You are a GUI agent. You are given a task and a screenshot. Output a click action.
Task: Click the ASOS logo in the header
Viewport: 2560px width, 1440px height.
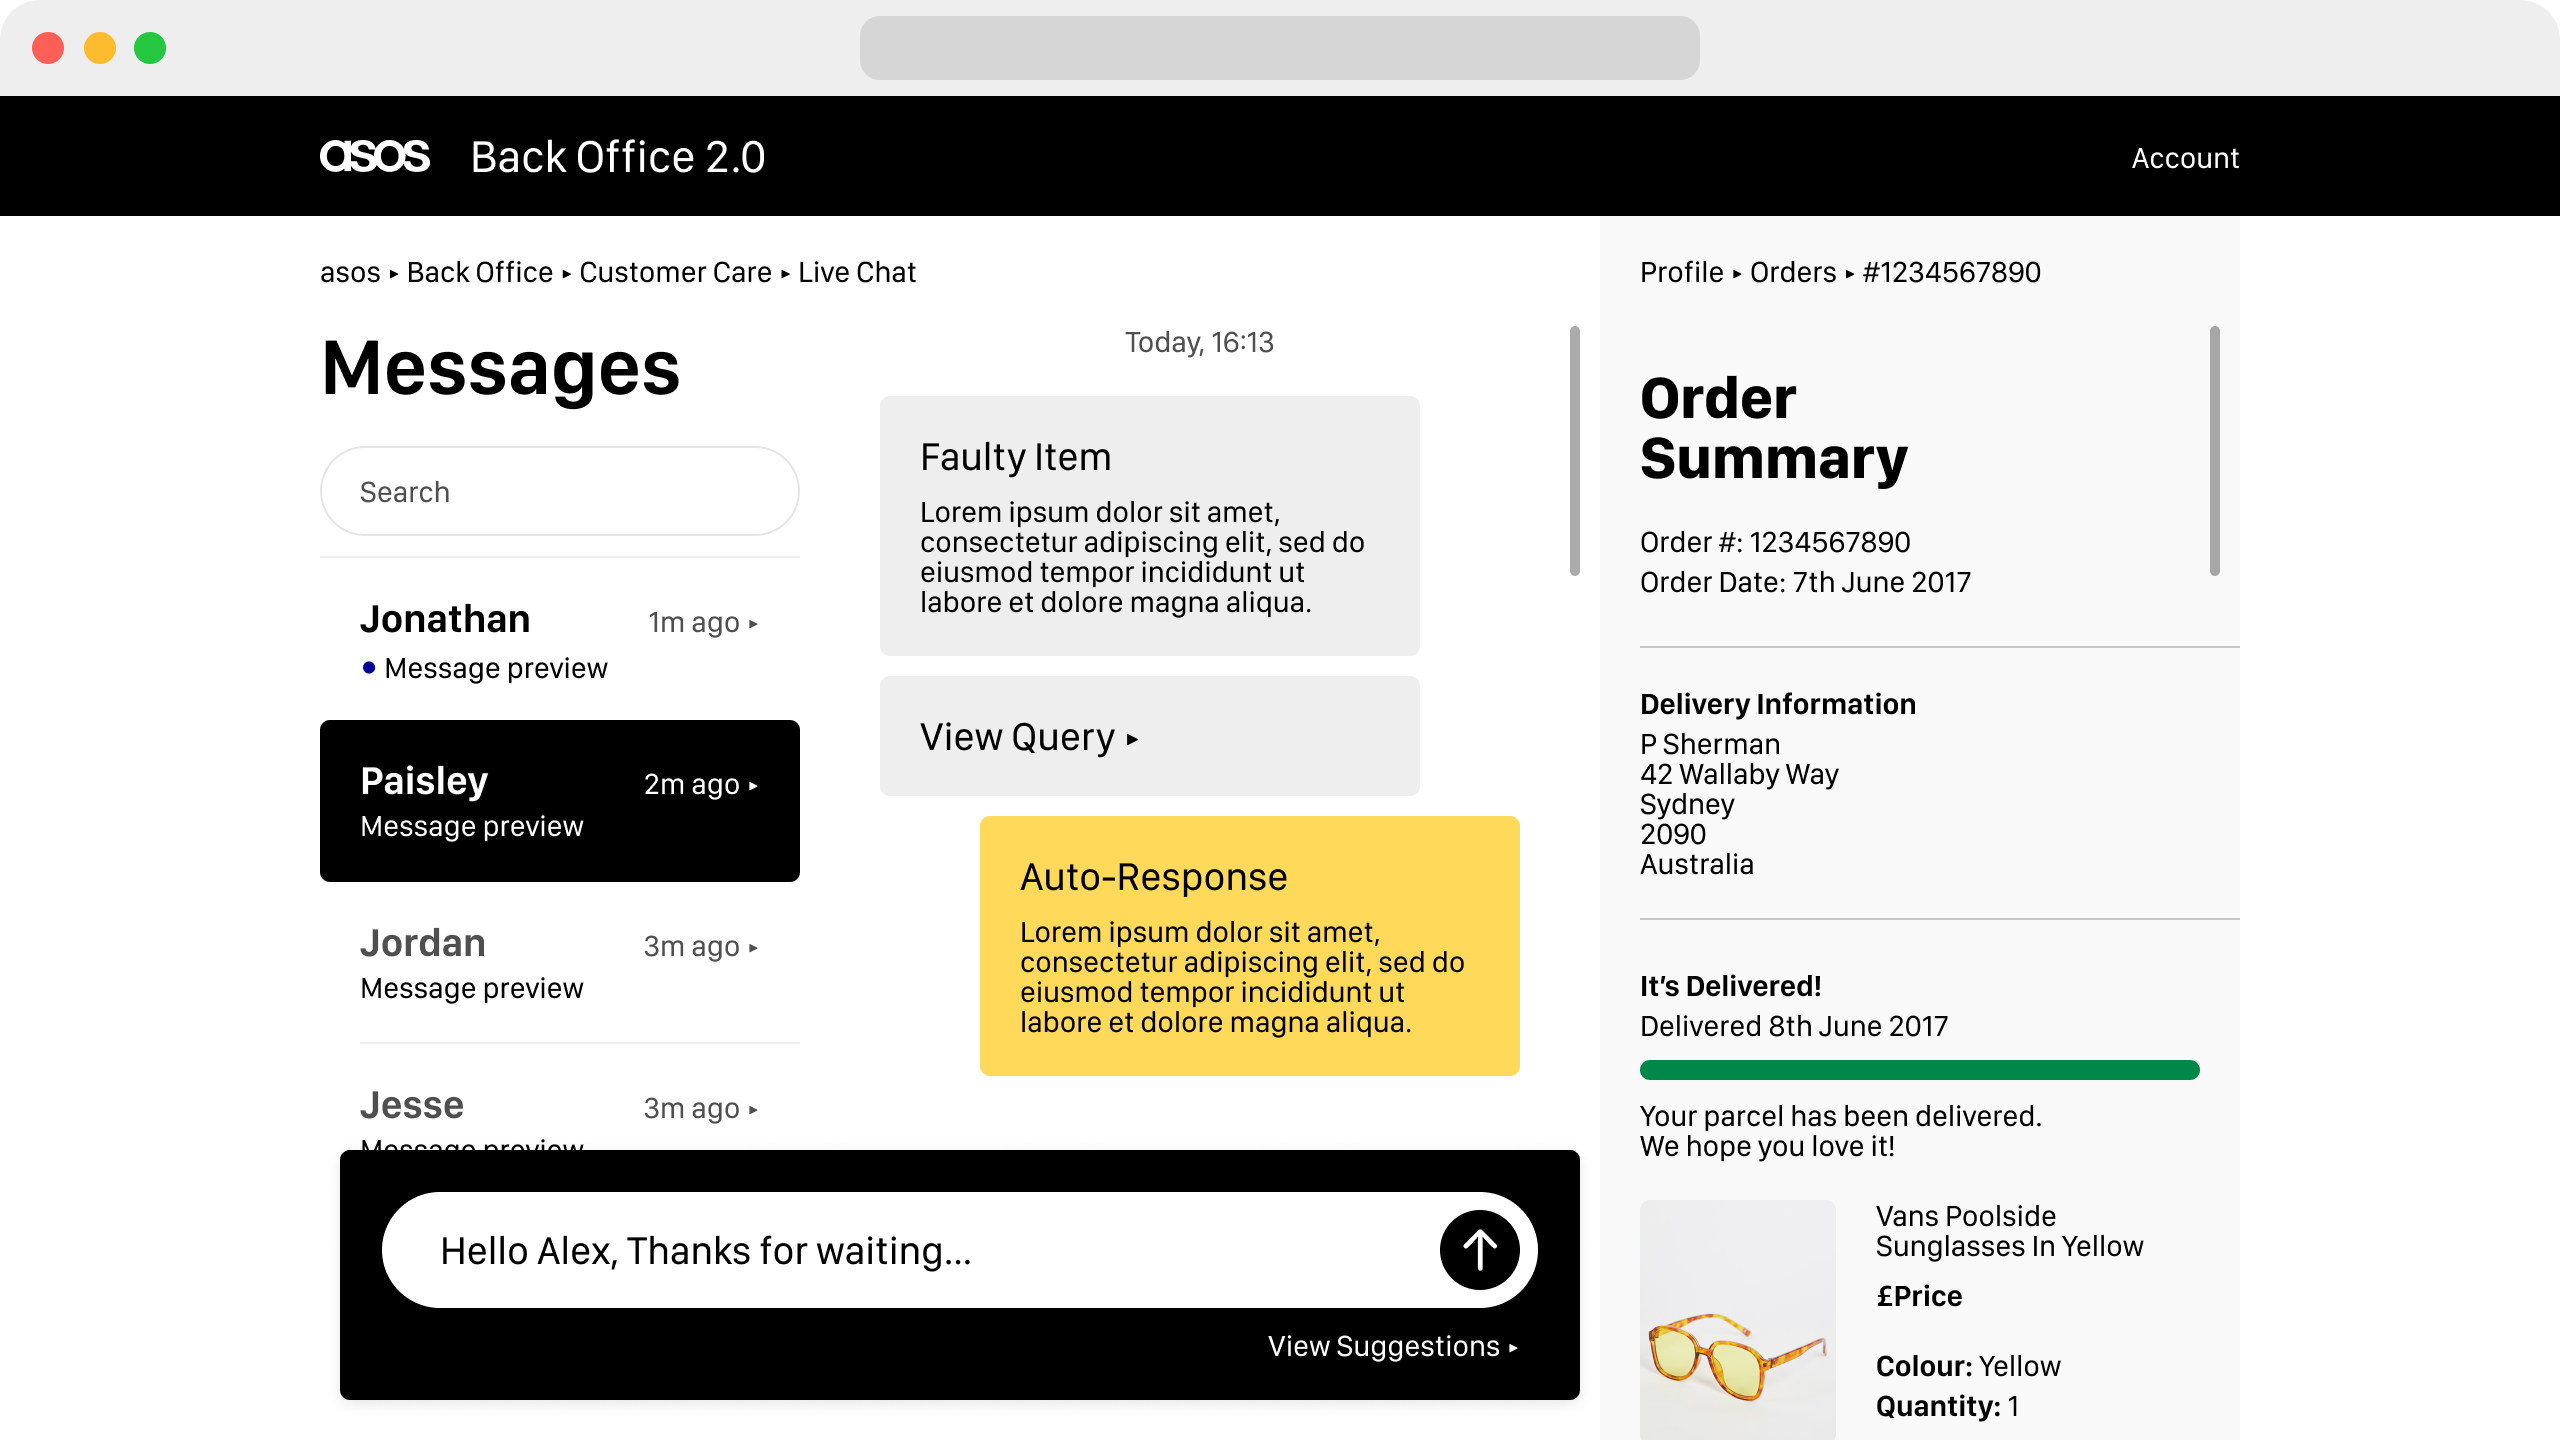pos(375,156)
